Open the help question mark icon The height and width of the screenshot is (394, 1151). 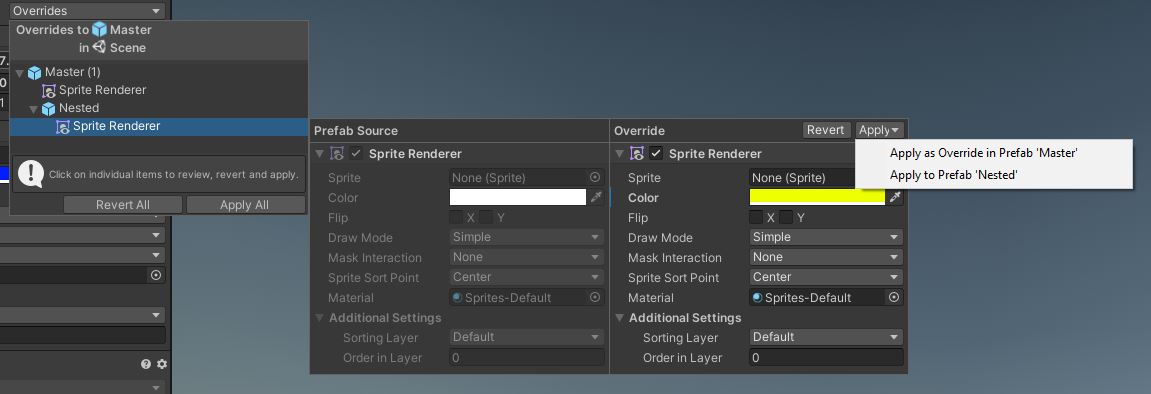point(146,364)
